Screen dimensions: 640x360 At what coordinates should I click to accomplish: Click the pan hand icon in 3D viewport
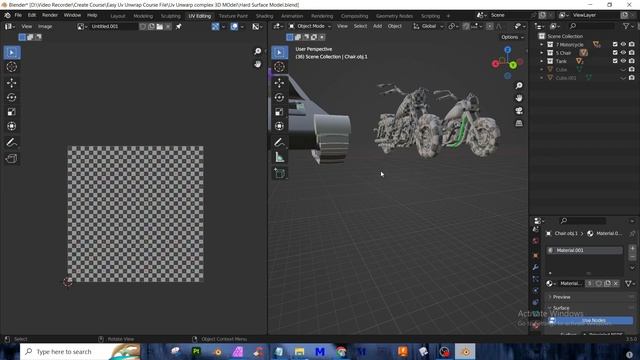pos(519,98)
